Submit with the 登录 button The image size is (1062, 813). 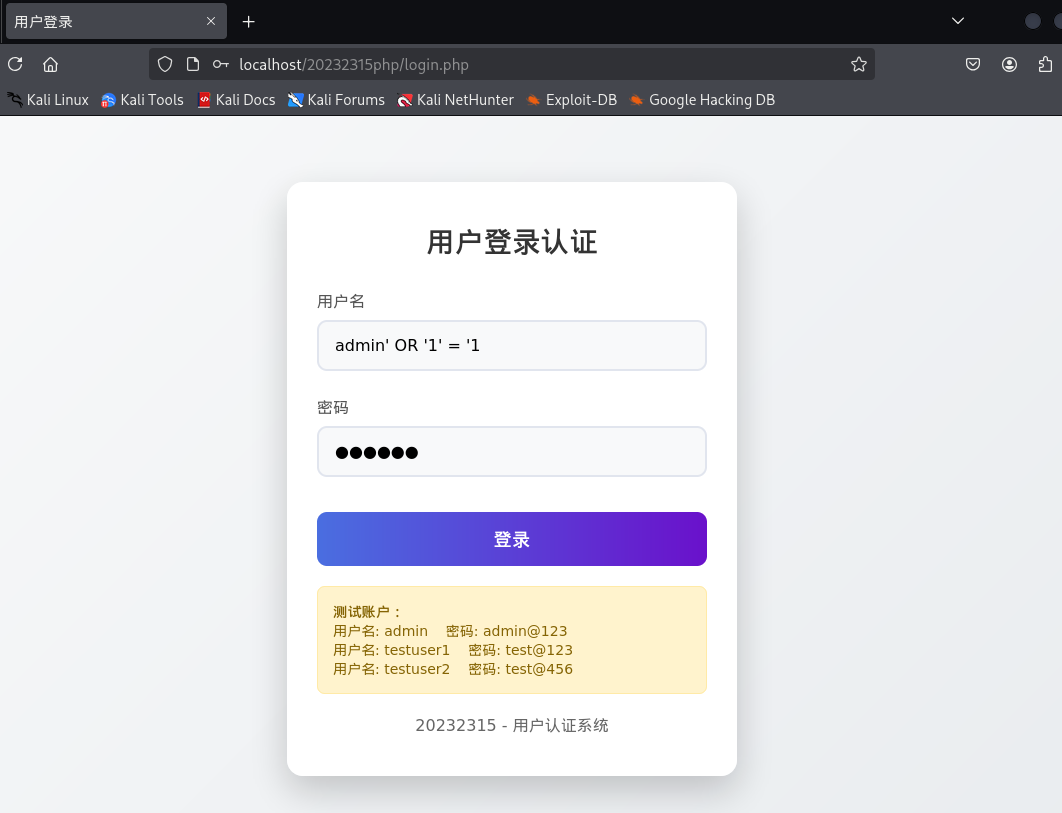pos(512,539)
